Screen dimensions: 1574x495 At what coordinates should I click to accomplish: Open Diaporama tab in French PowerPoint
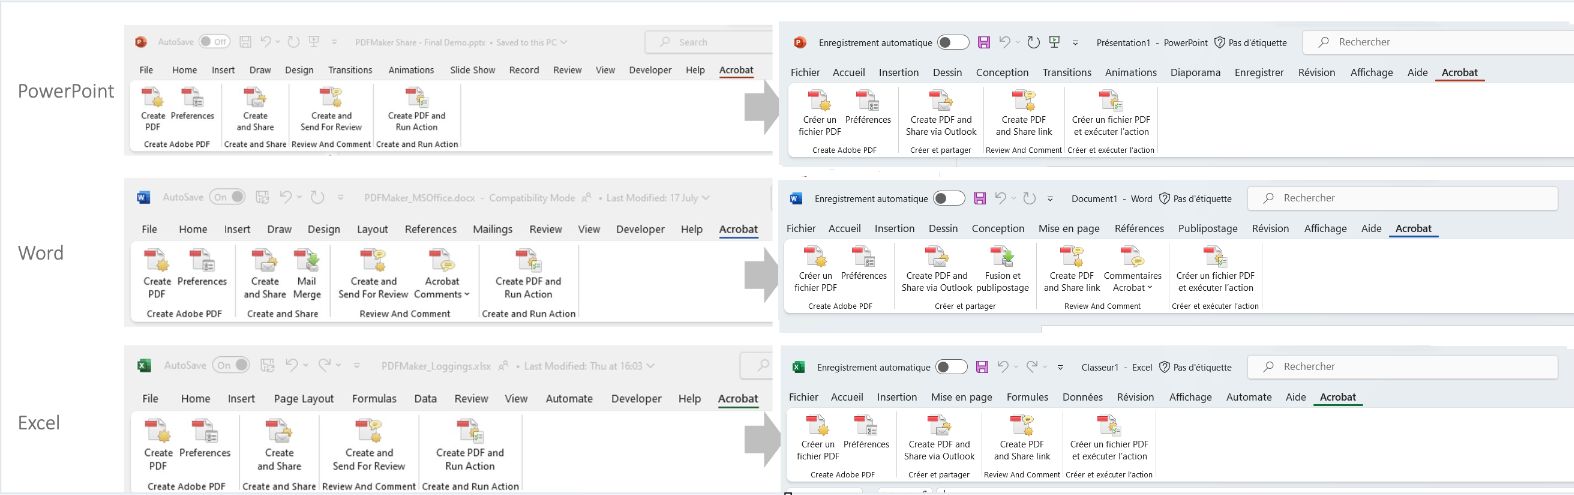pyautogui.click(x=1195, y=72)
